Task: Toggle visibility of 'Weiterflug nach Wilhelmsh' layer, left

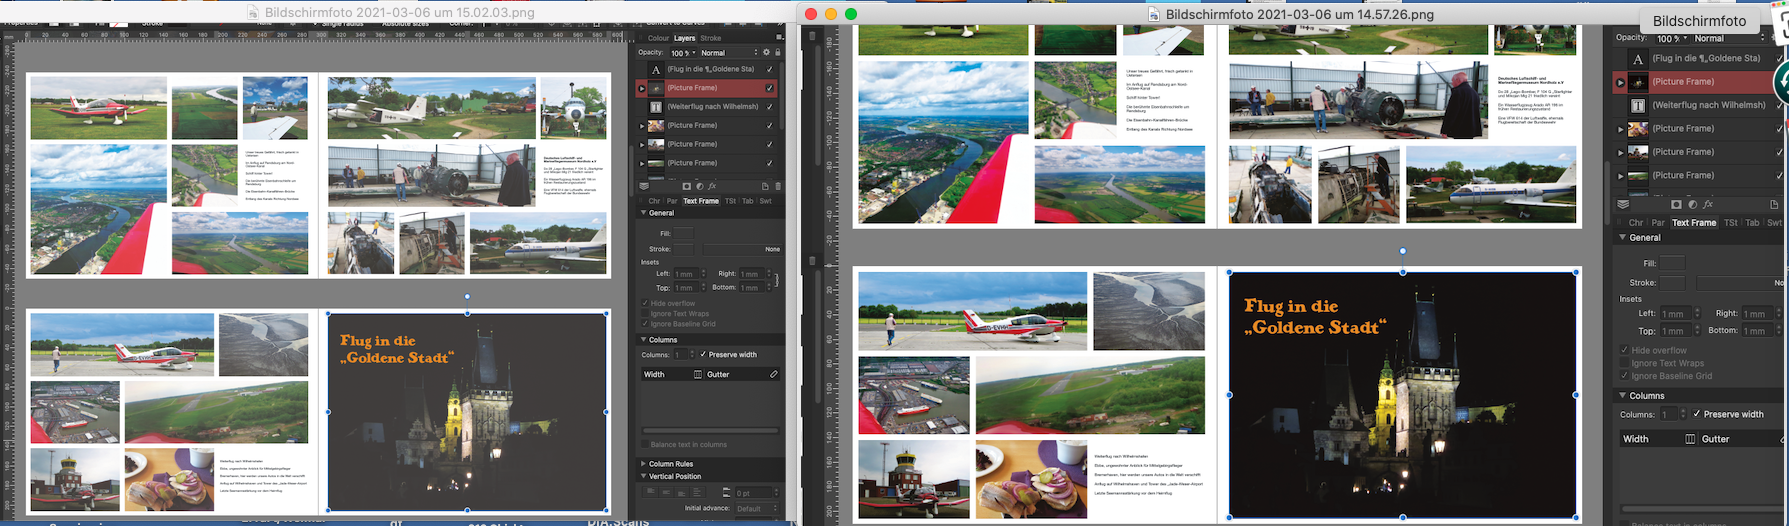Action: pyautogui.click(x=769, y=106)
